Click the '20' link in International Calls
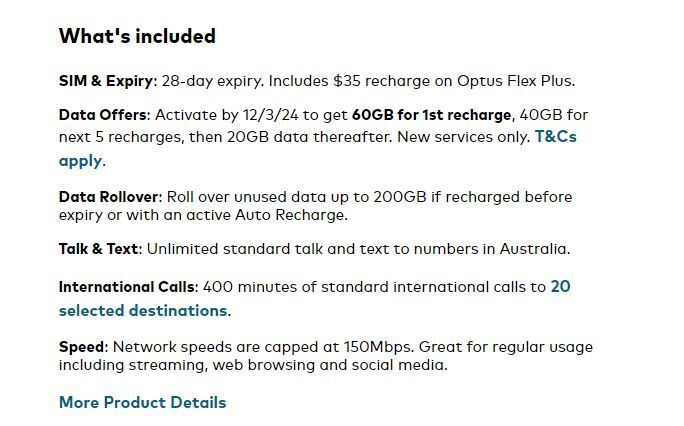684x426 pixels. tap(561, 286)
